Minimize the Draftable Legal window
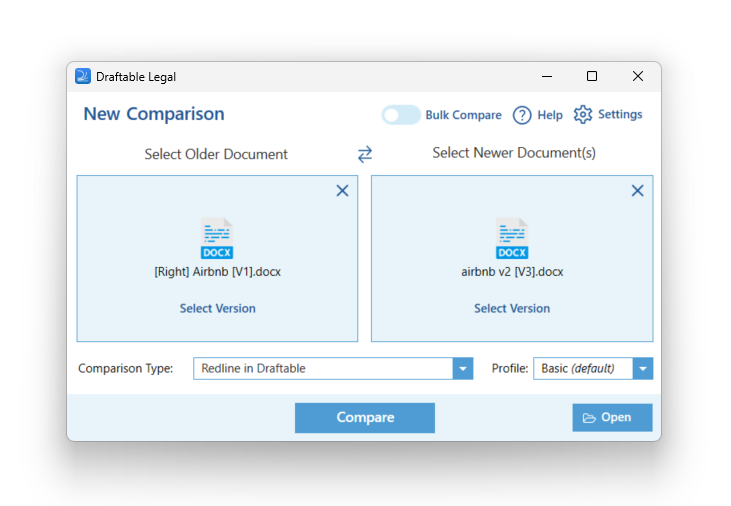This screenshot has height=506, width=731. 547,76
